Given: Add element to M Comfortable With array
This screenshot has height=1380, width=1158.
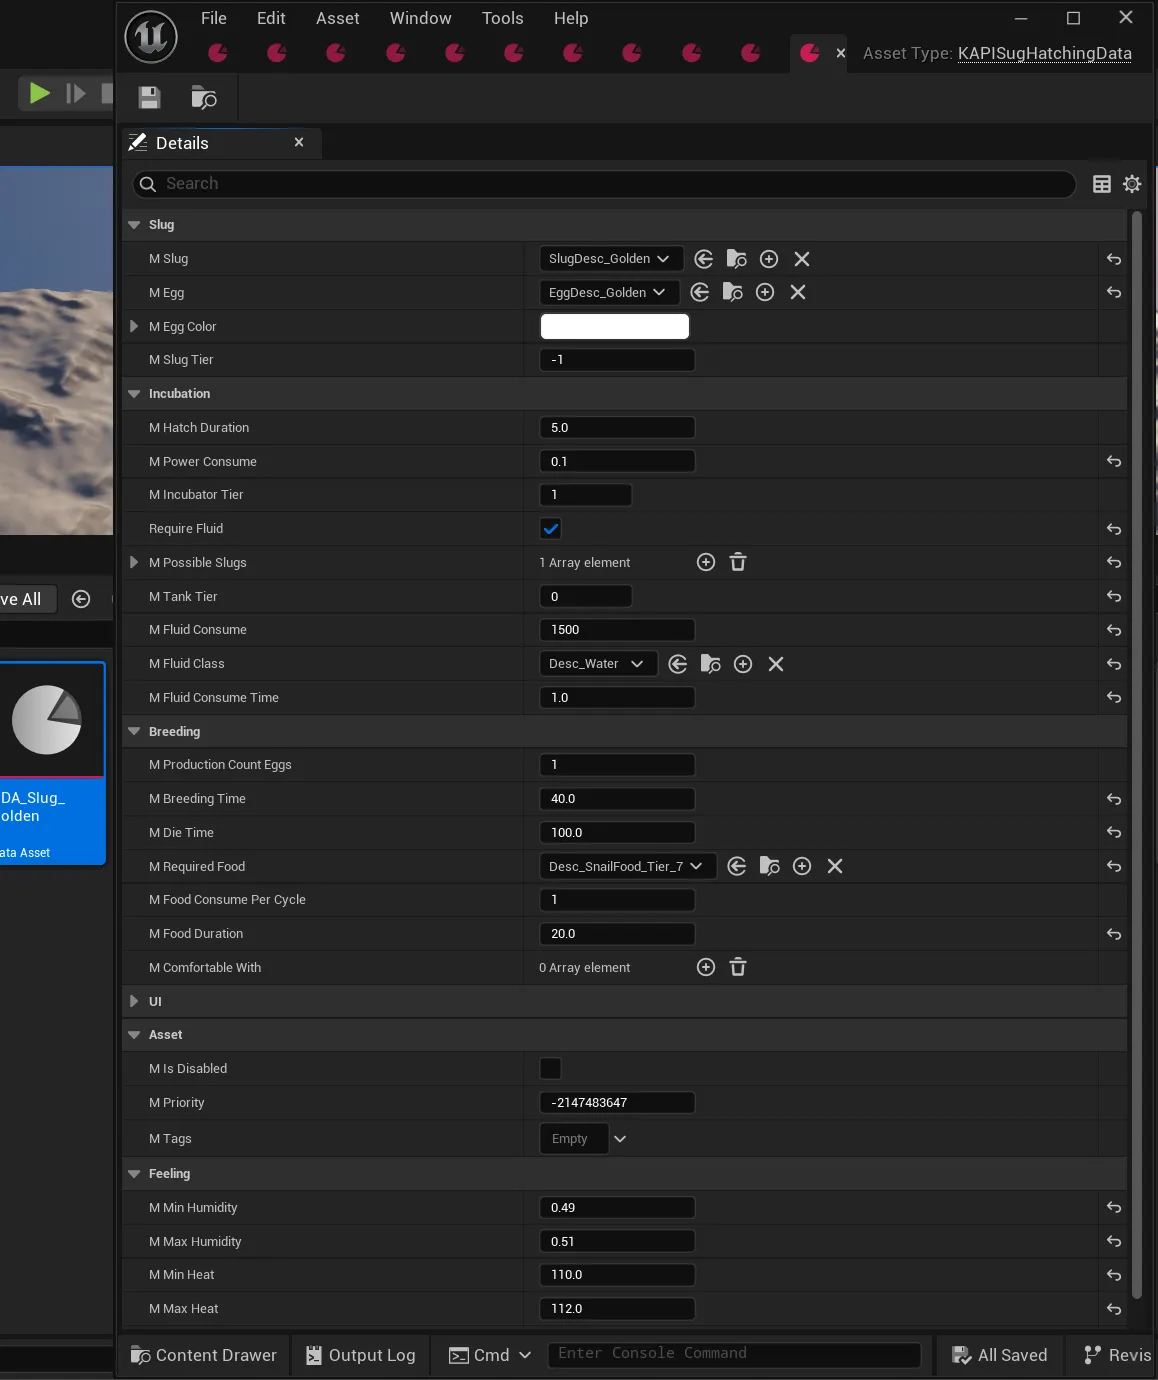Looking at the screenshot, I should [706, 967].
